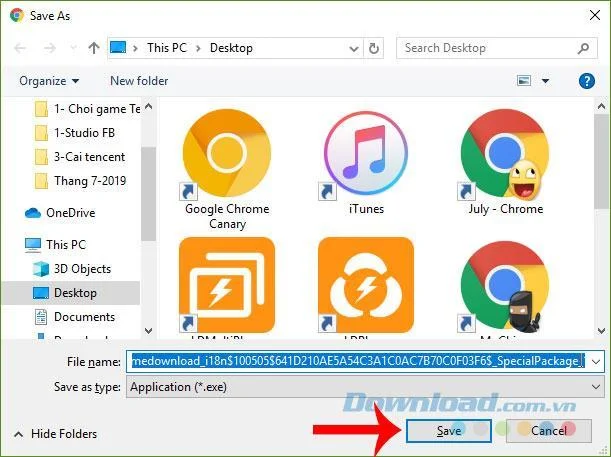This screenshot has height=457, width=611.
Task: Select This PC breadcrumb in address bar
Action: [x=167, y=48]
